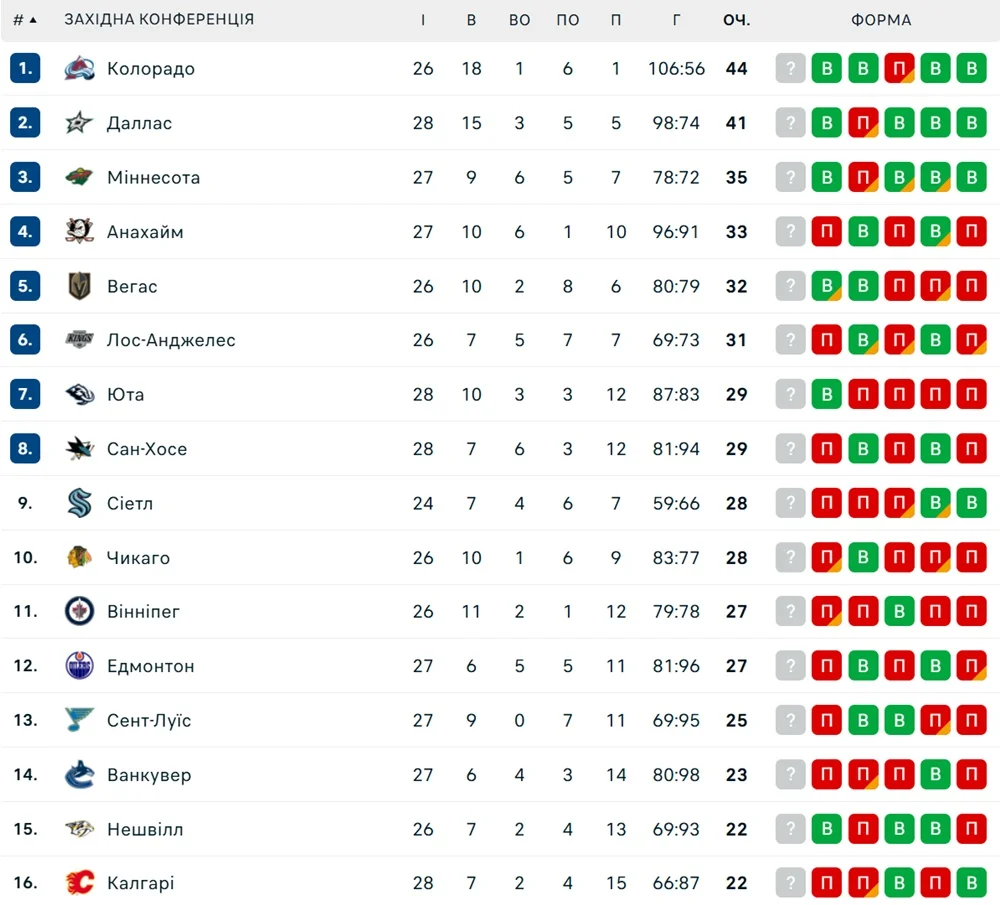Click the Seattle Kraken team logo
Image resolution: width=1000 pixels, height=905 pixels.
79,503
